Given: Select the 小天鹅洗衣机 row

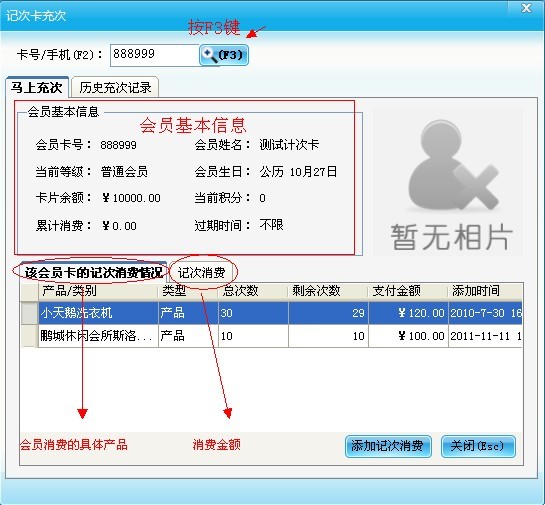Looking at the screenshot, I should point(271,313).
